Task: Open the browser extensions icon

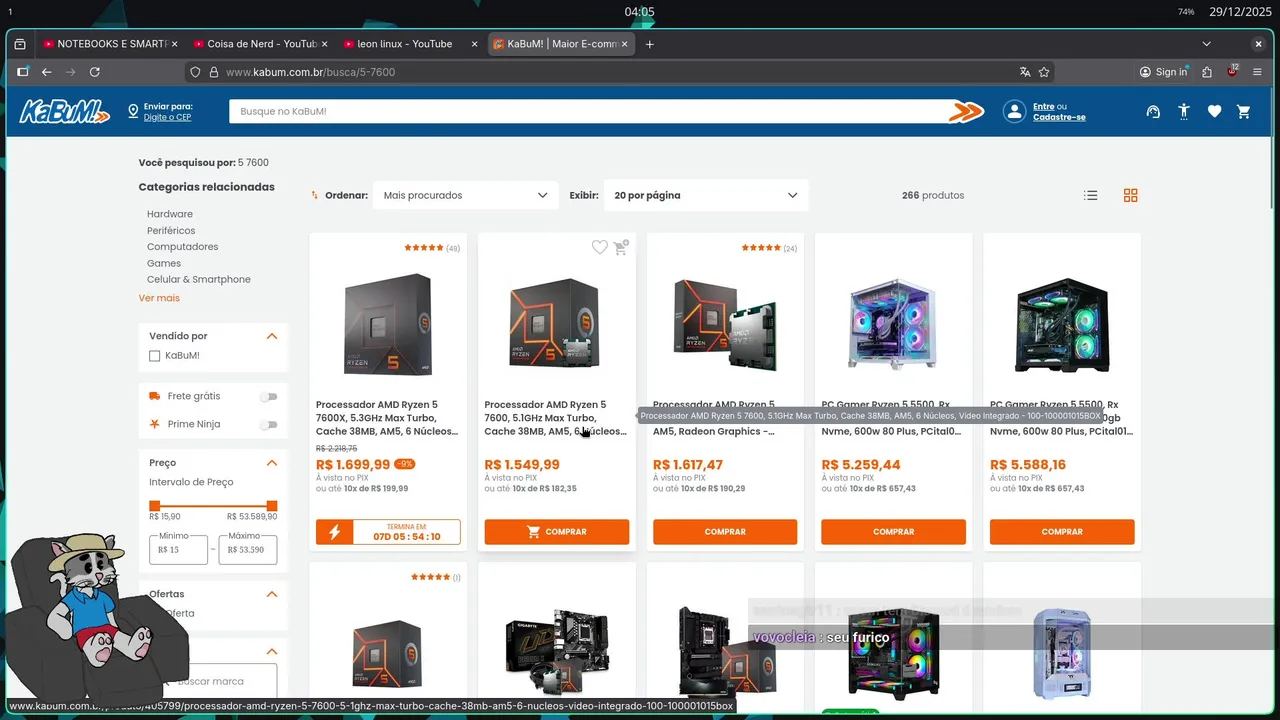Action: pos(1207,72)
